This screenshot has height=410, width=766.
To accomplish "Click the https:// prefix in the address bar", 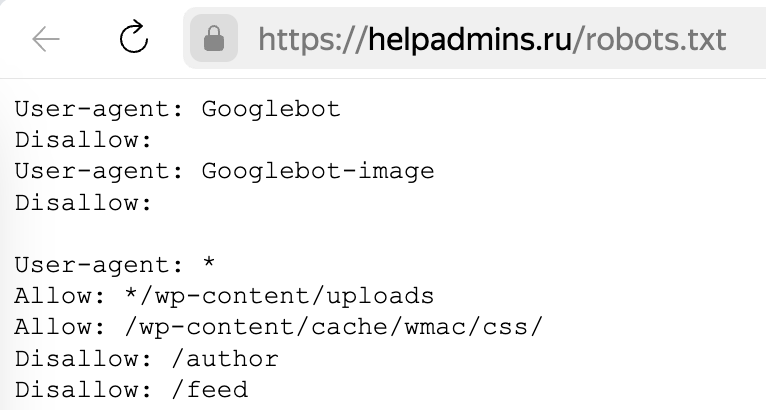I will [x=312, y=40].
